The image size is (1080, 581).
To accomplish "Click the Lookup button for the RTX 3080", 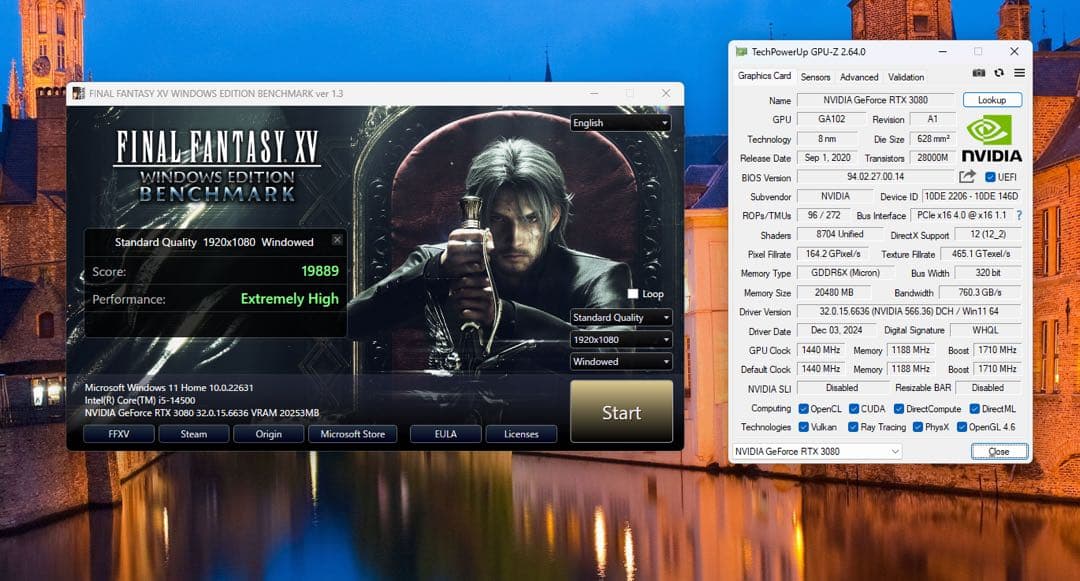I will click(993, 99).
